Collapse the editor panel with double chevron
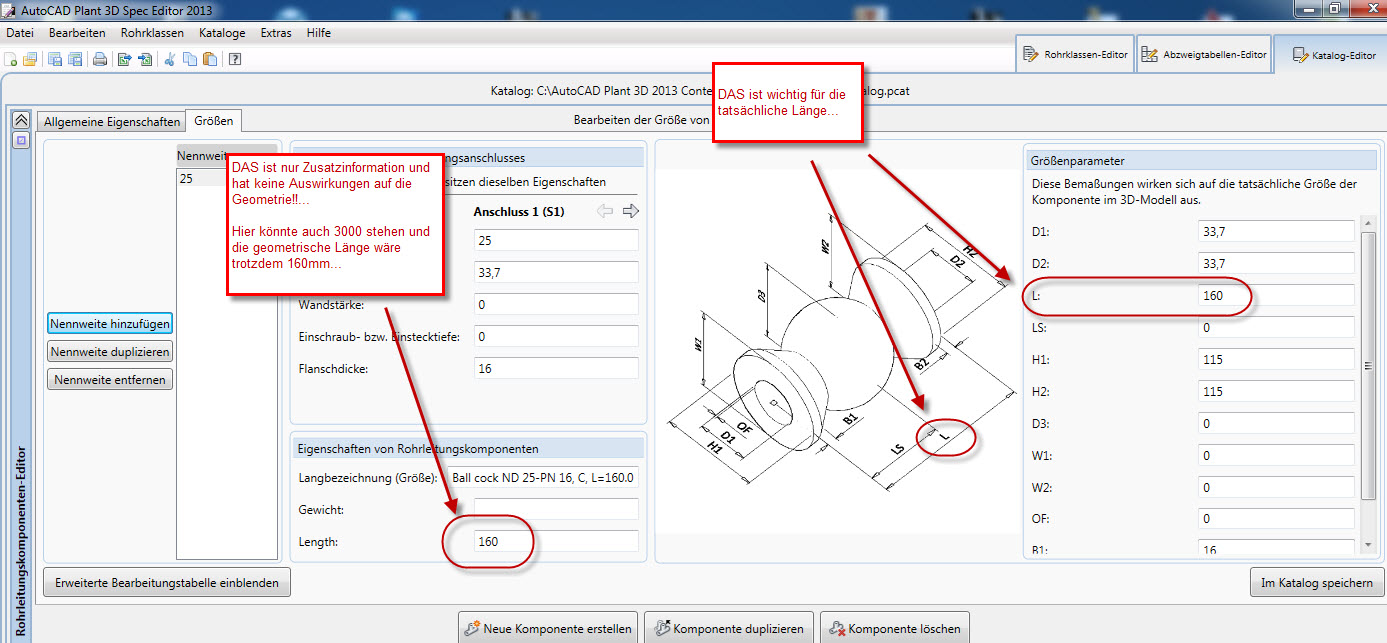 click(20, 119)
